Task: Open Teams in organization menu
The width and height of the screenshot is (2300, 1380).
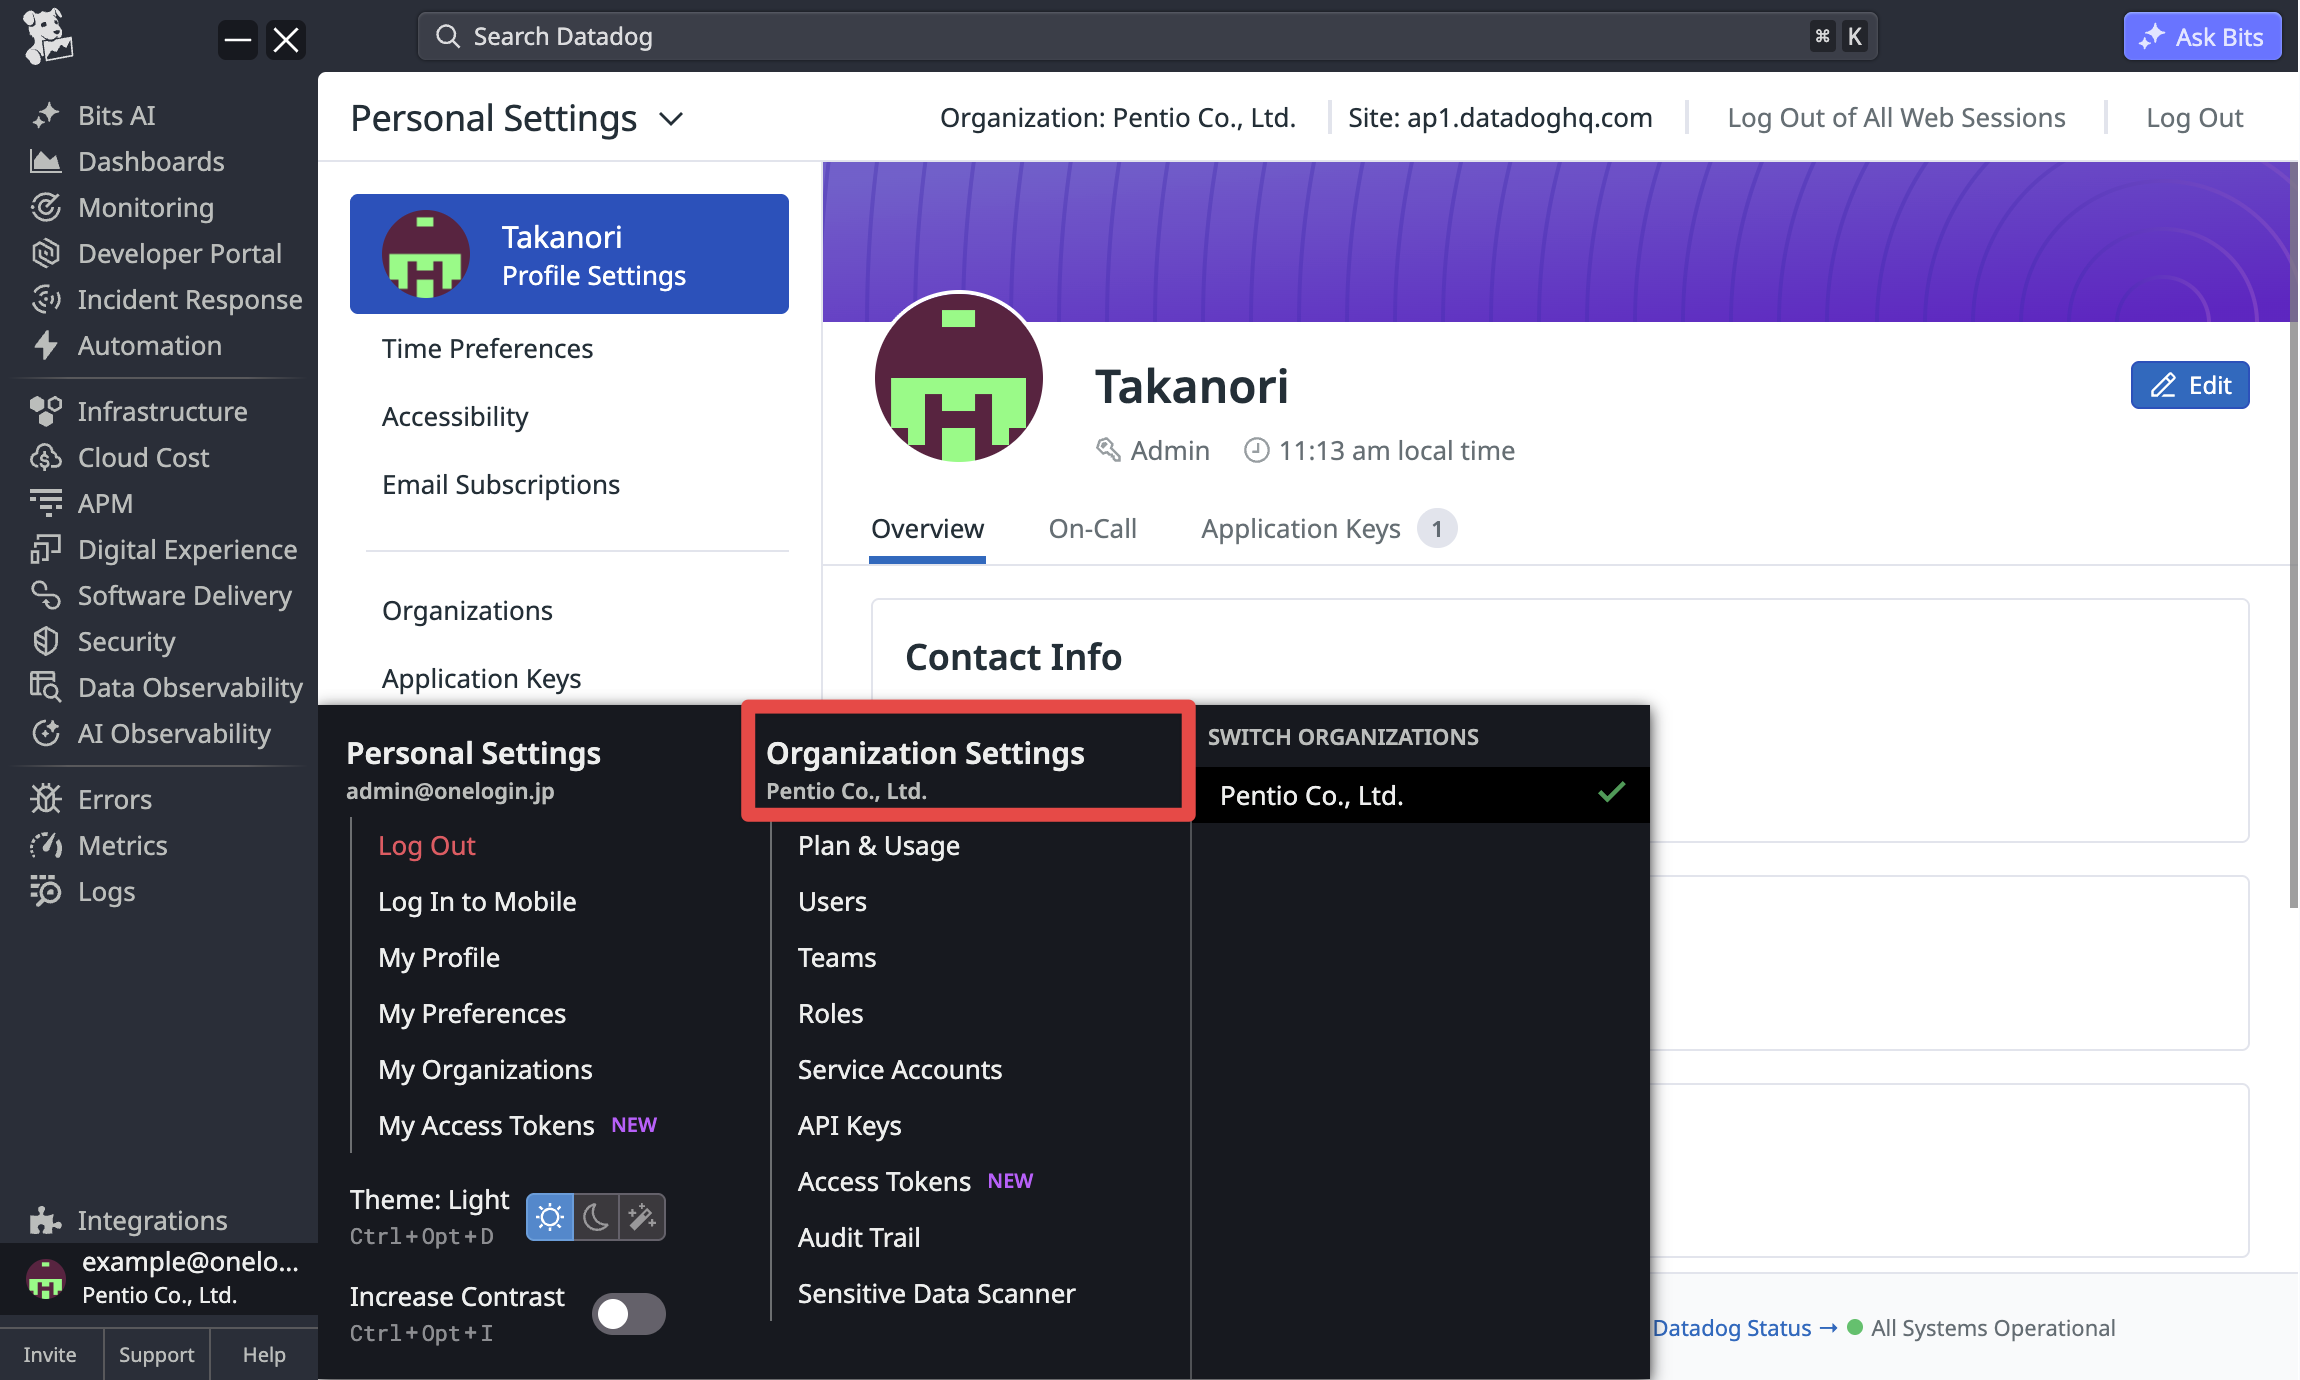Action: (x=837, y=957)
